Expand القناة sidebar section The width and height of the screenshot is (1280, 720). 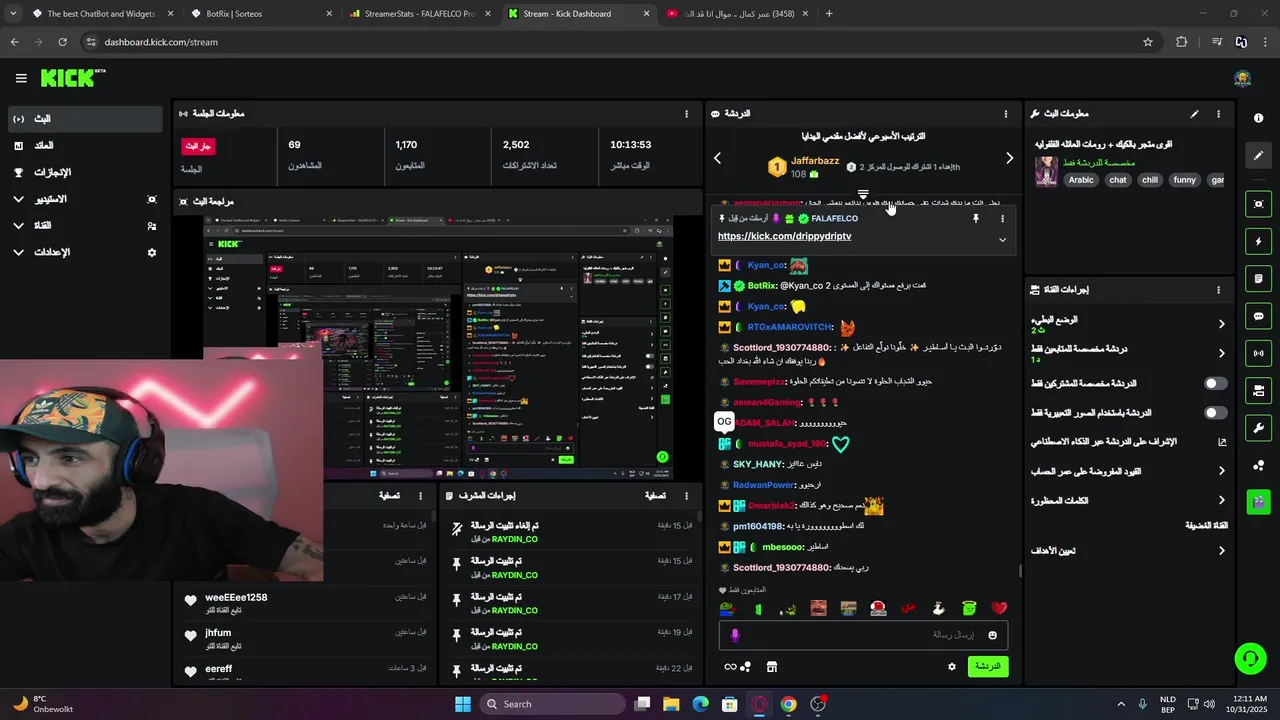19,226
